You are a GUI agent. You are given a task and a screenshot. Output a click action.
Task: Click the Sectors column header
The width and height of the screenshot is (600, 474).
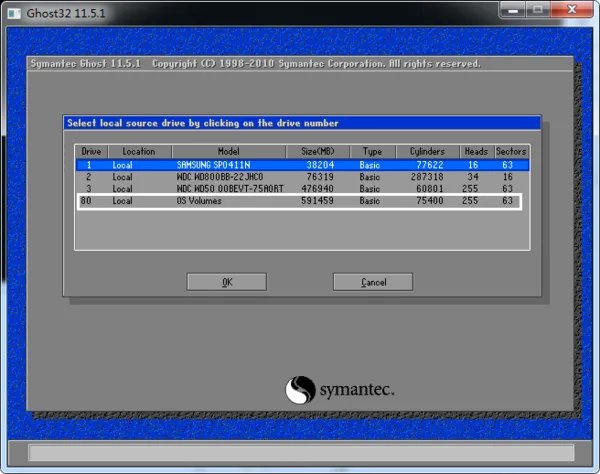click(511, 151)
